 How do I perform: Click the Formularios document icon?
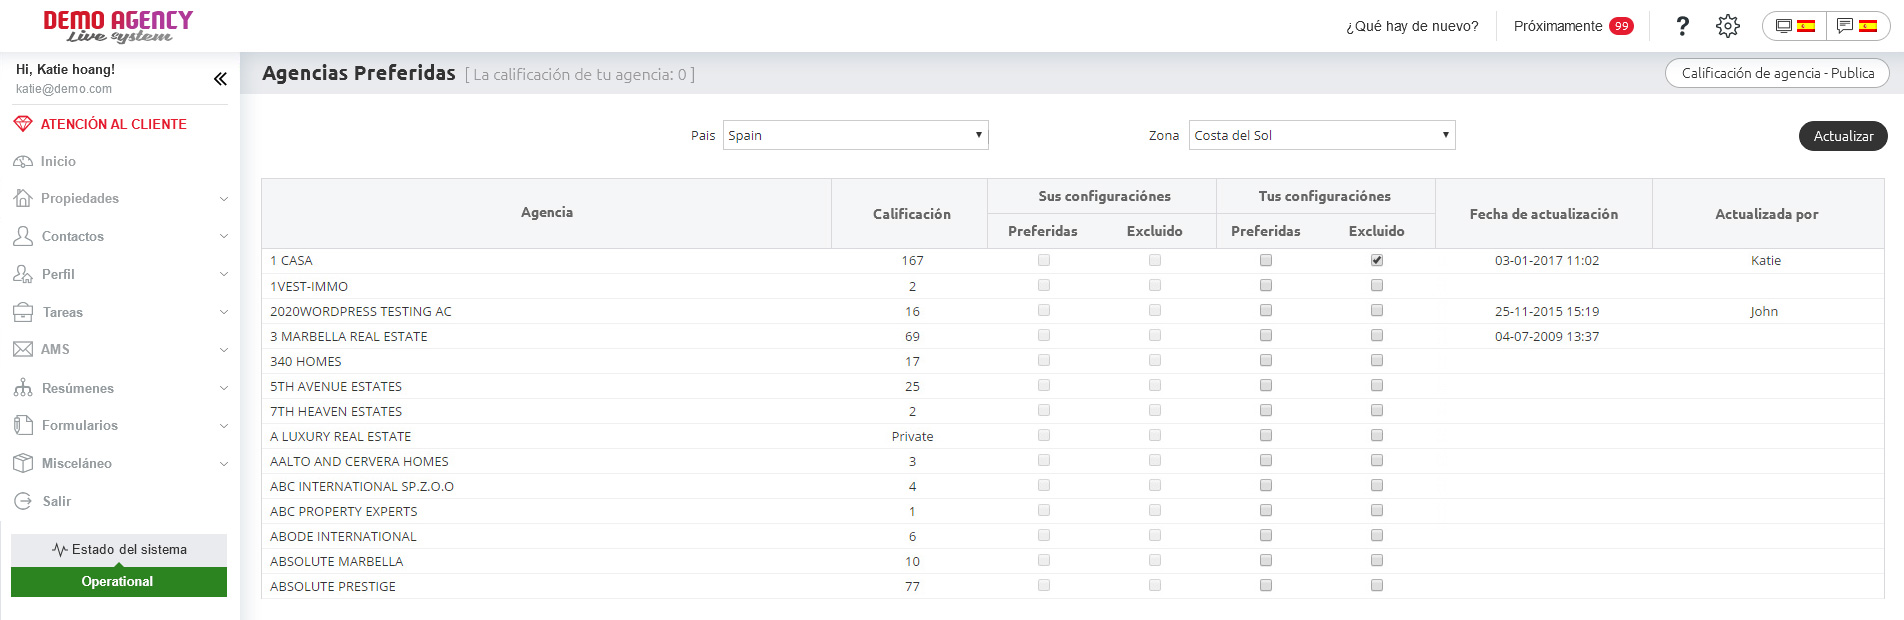(x=23, y=425)
